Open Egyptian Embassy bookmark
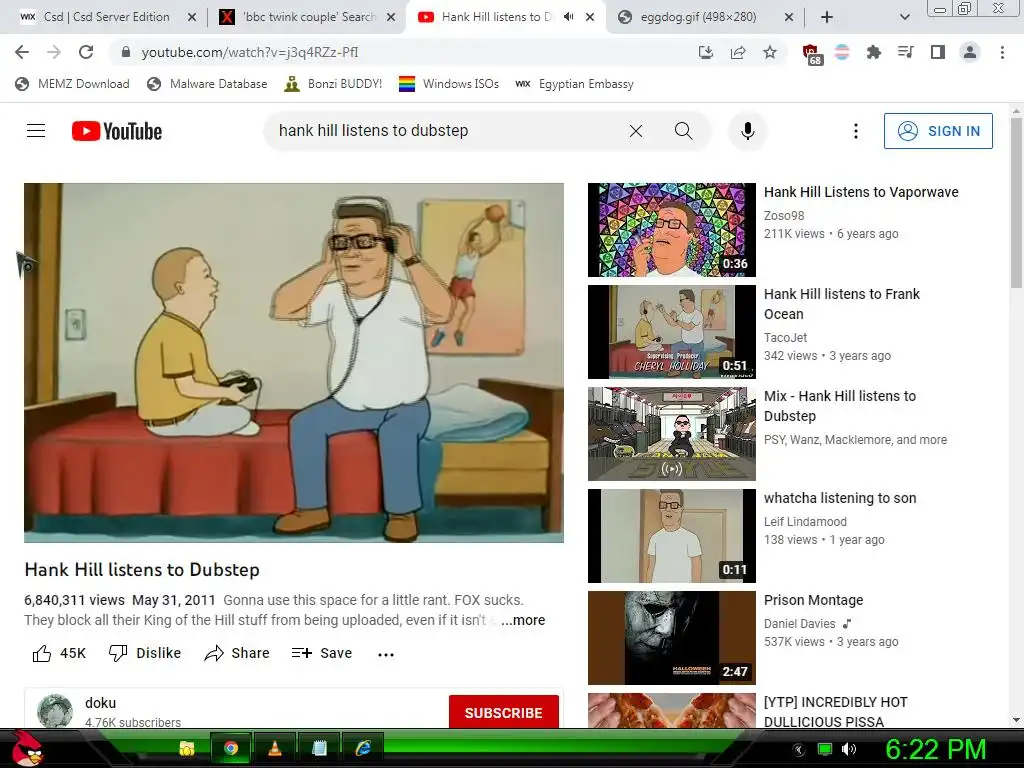 click(575, 84)
